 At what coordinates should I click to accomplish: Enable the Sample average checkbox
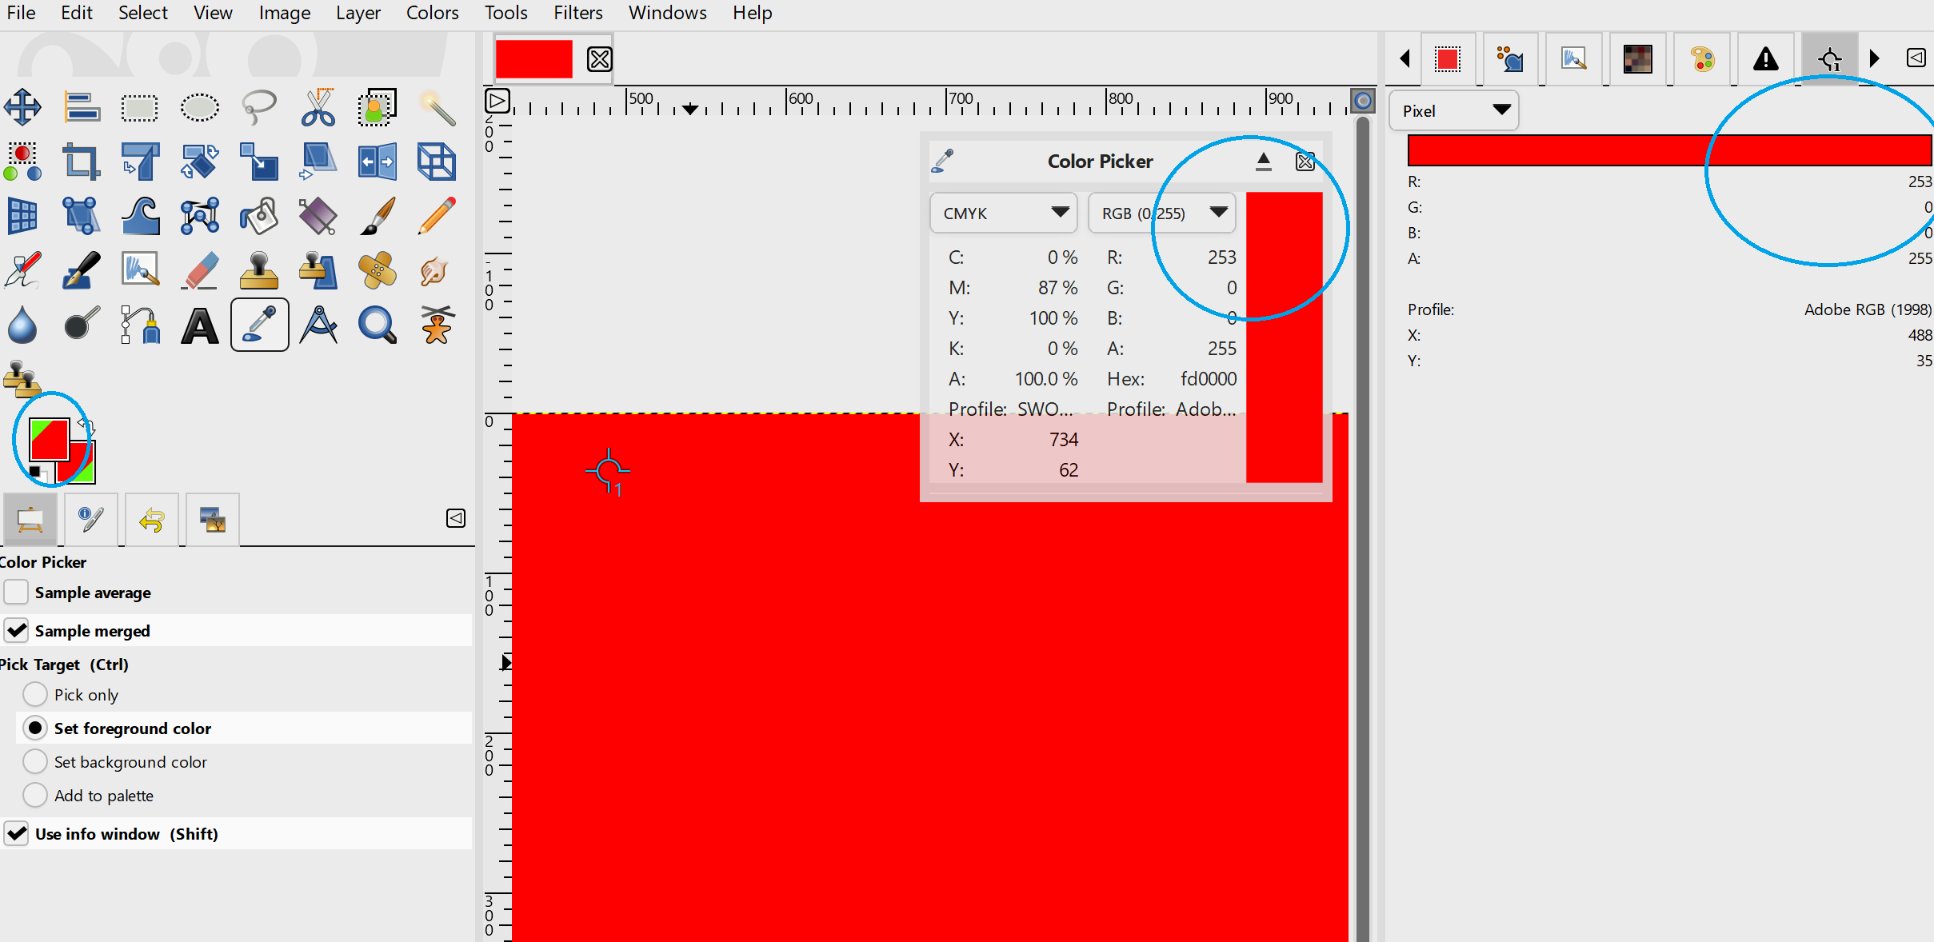pyautogui.click(x=15, y=592)
